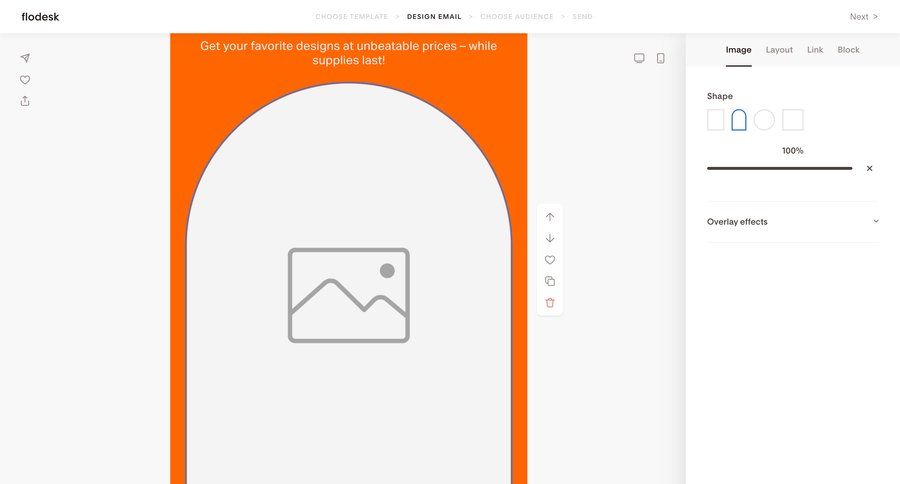Switch to mobile preview icon
900x484 pixels.
[x=661, y=58]
